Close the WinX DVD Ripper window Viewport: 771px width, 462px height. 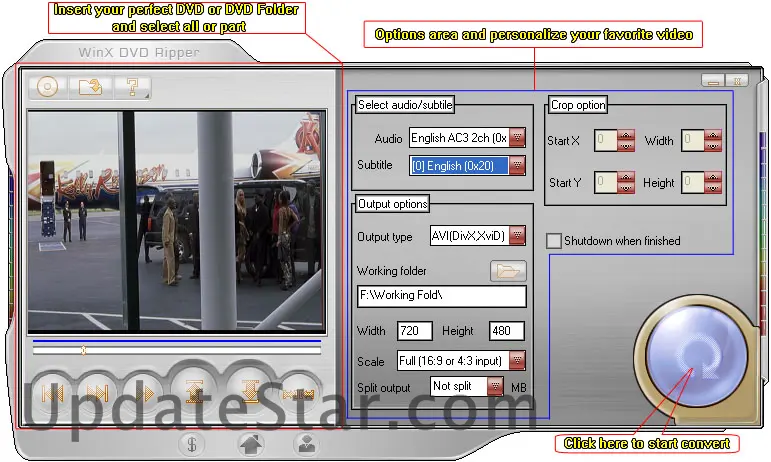tap(737, 80)
